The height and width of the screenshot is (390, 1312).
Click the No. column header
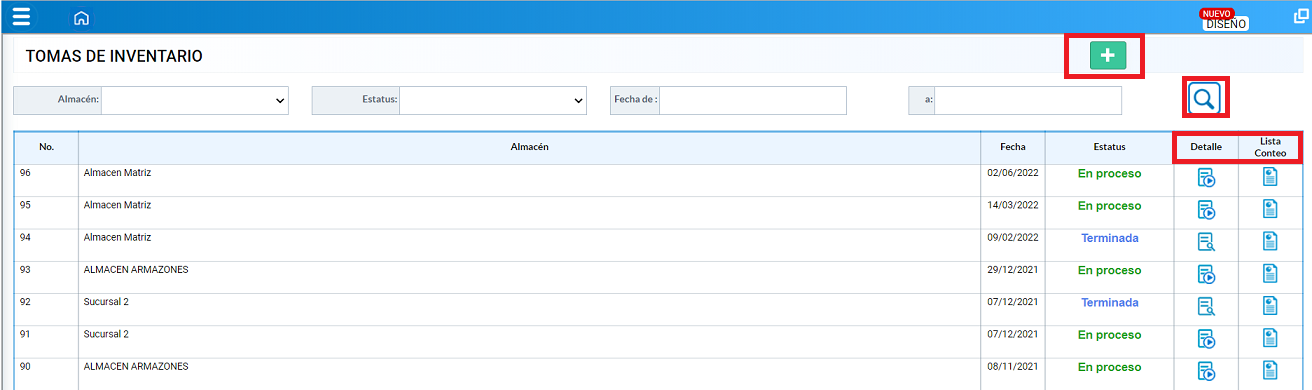[46, 147]
